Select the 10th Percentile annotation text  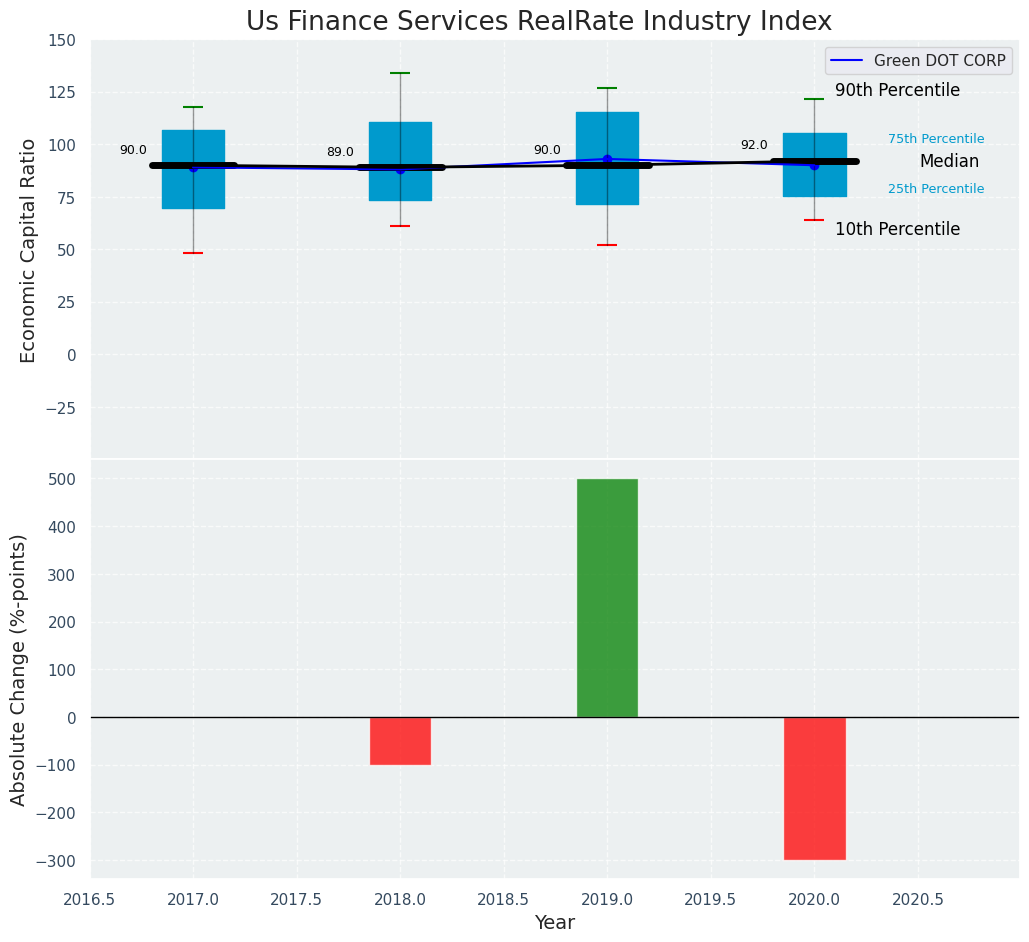[897, 229]
